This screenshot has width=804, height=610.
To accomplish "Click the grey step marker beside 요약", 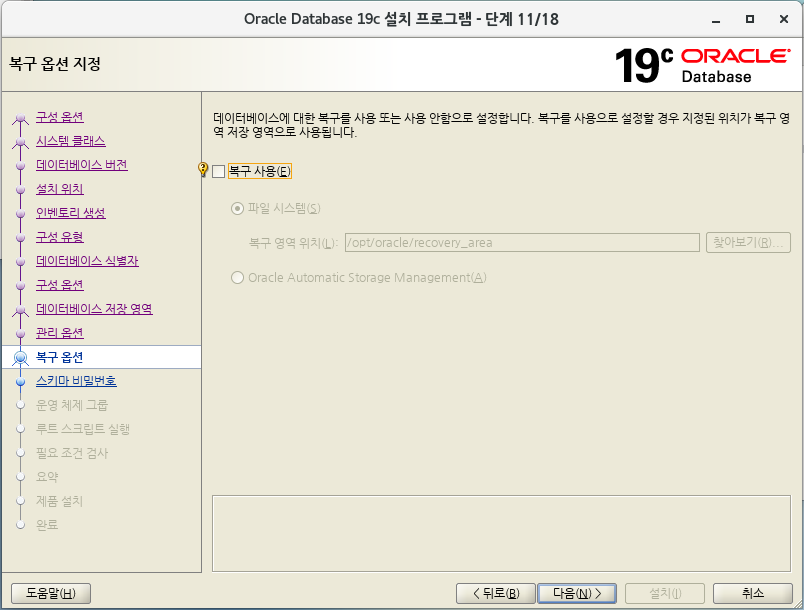I will coord(21,477).
